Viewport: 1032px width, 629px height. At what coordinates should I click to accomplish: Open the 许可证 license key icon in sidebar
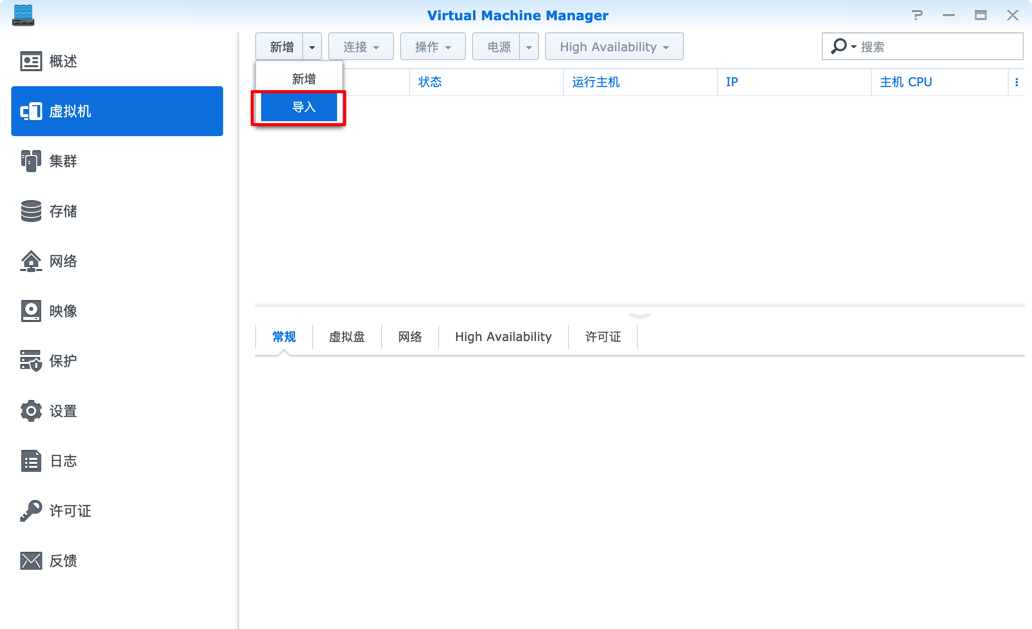(x=31, y=511)
